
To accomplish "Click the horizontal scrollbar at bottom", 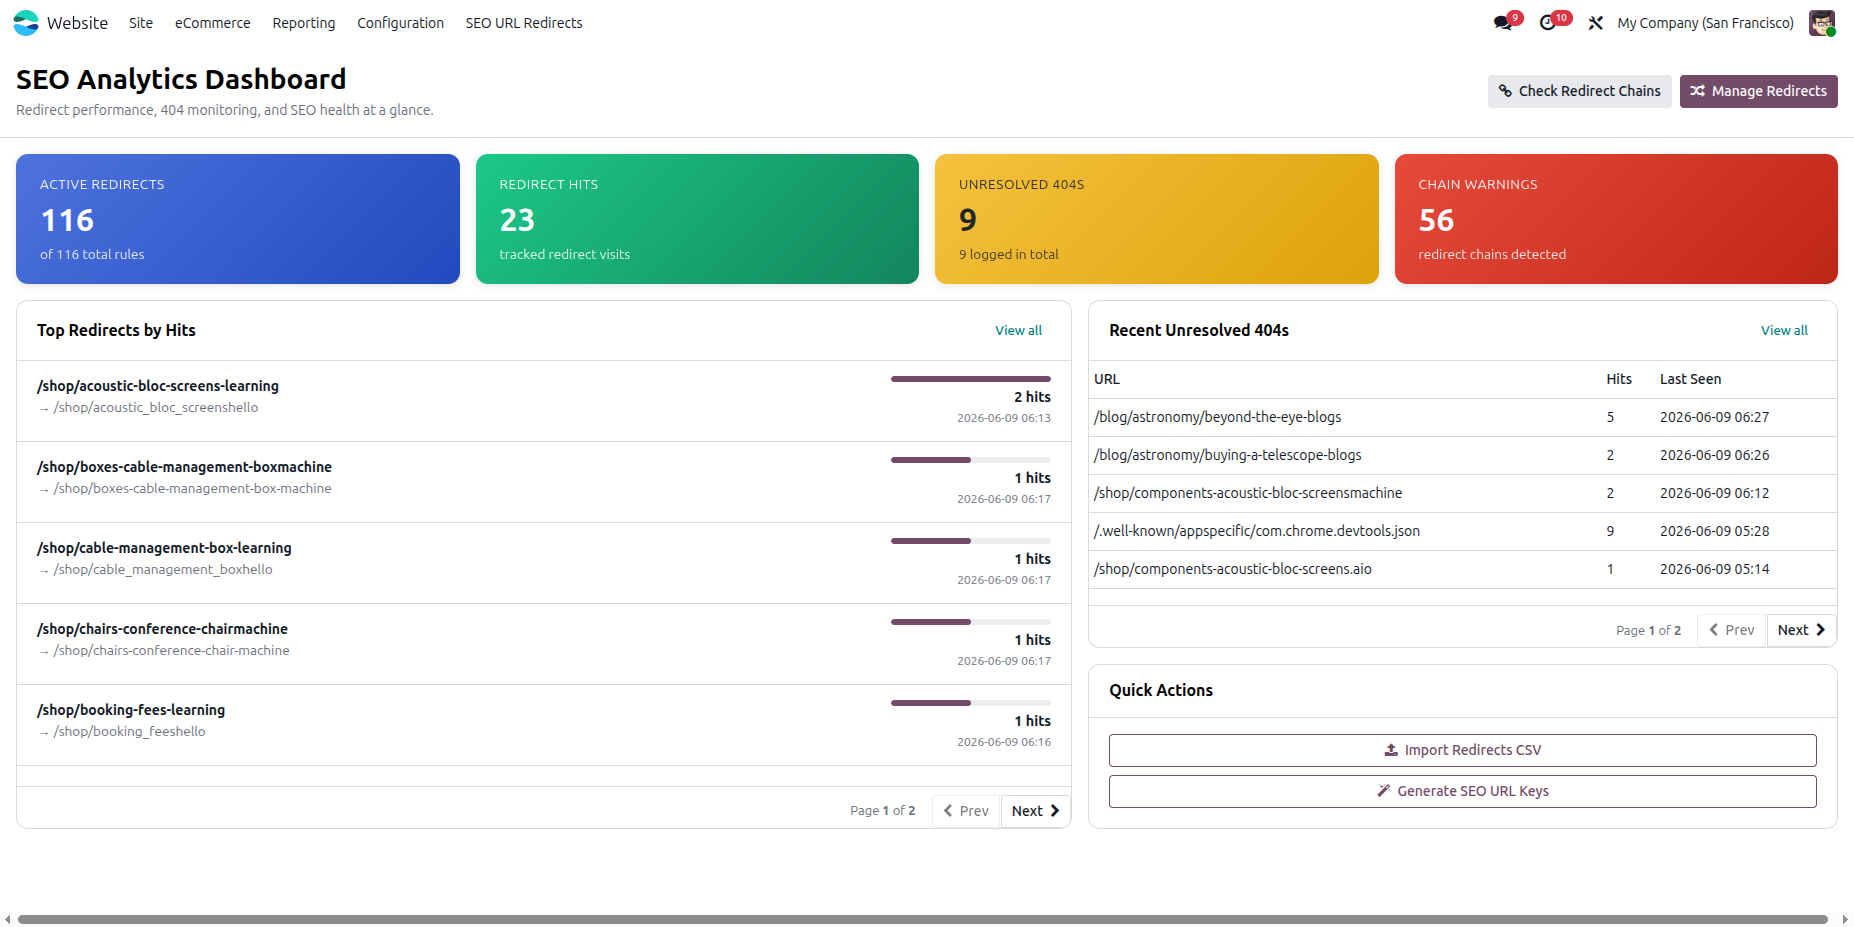I will coord(922,919).
